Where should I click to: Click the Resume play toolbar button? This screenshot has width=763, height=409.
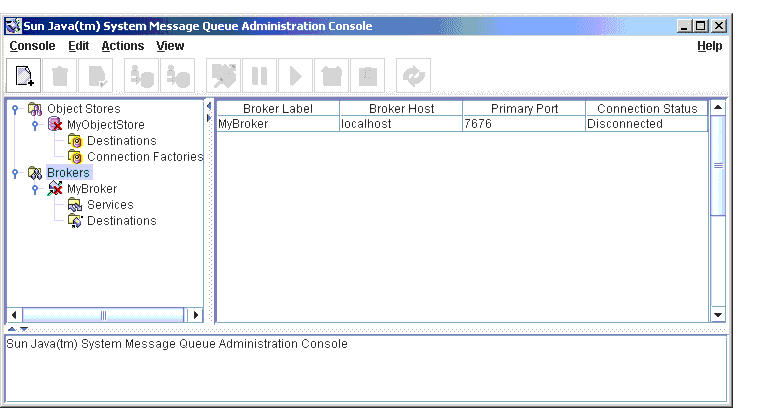(x=295, y=76)
